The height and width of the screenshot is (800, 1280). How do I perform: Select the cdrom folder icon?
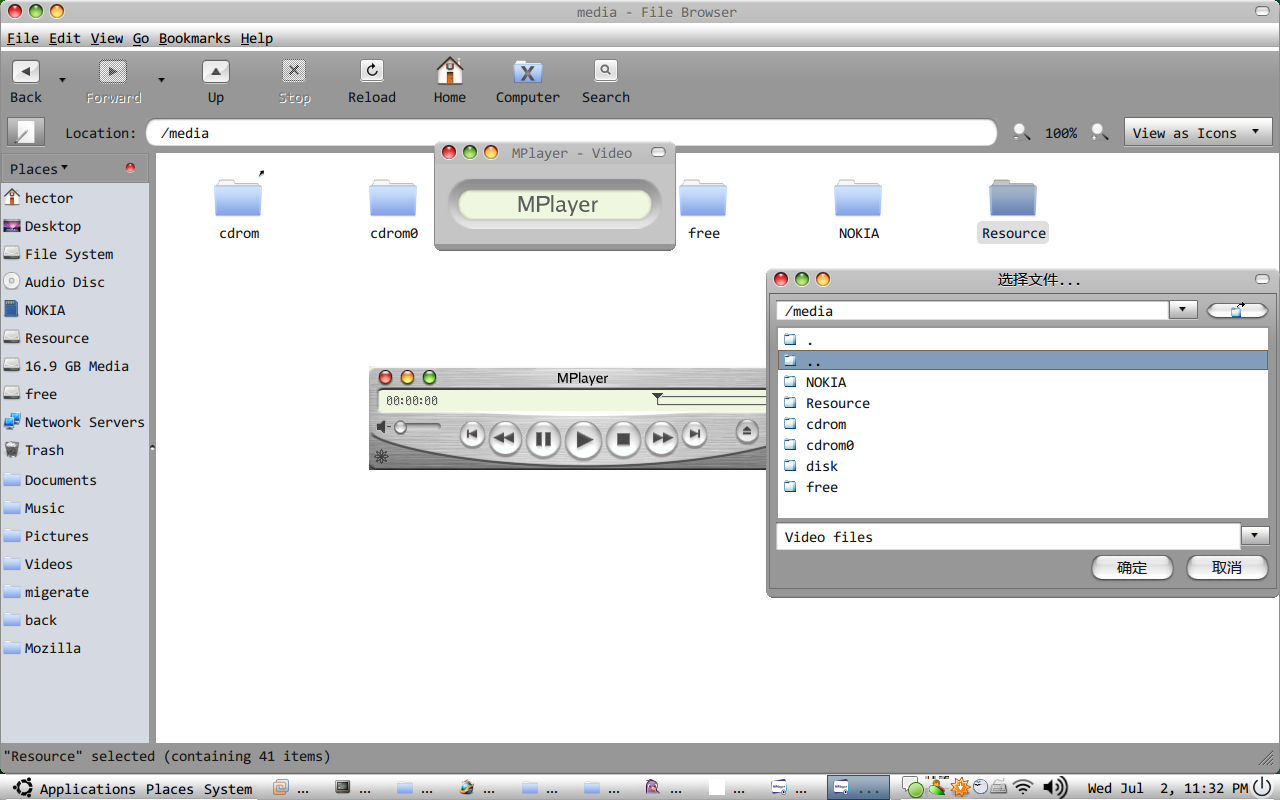point(238,198)
